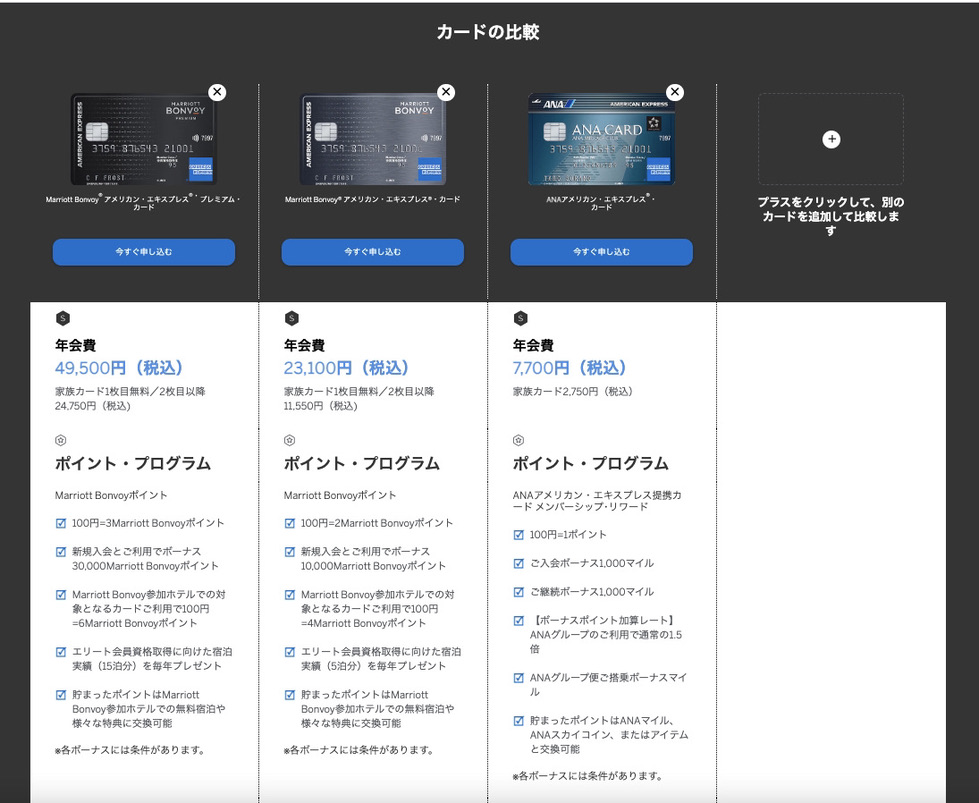979x803 pixels.
Task: Click the point program icon in the 23,100円 column
Action: 289,440
